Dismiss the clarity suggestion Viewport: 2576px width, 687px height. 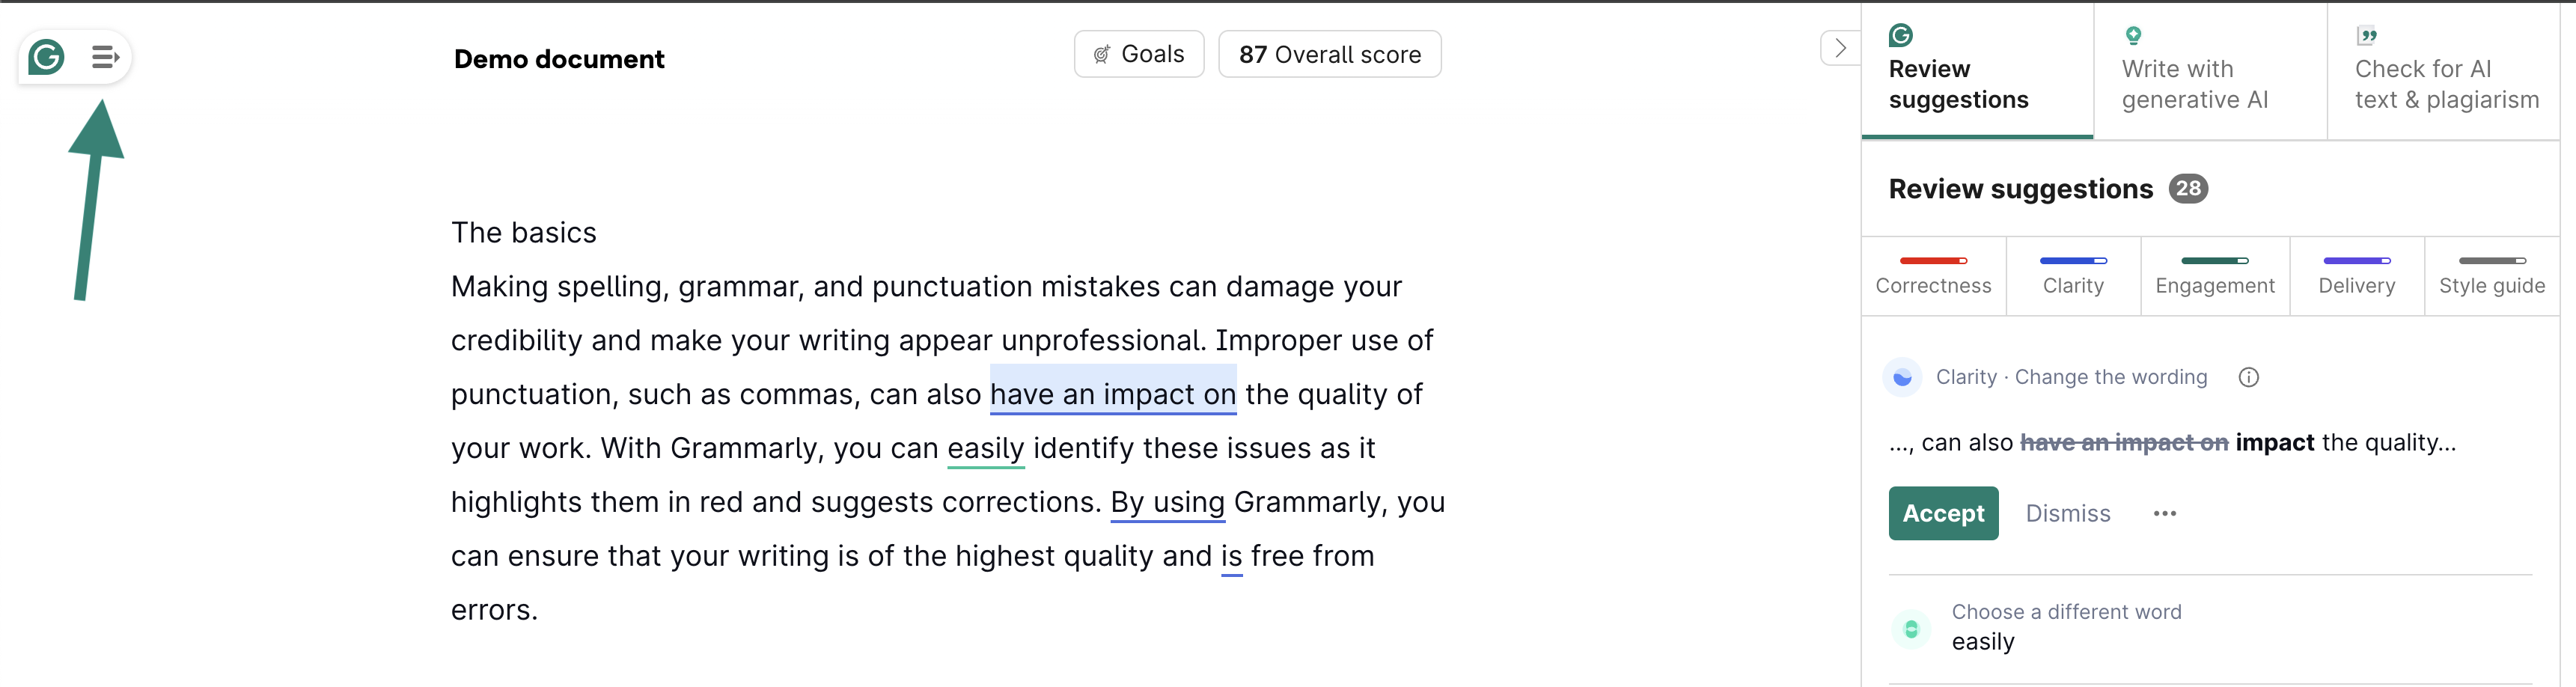point(2067,513)
